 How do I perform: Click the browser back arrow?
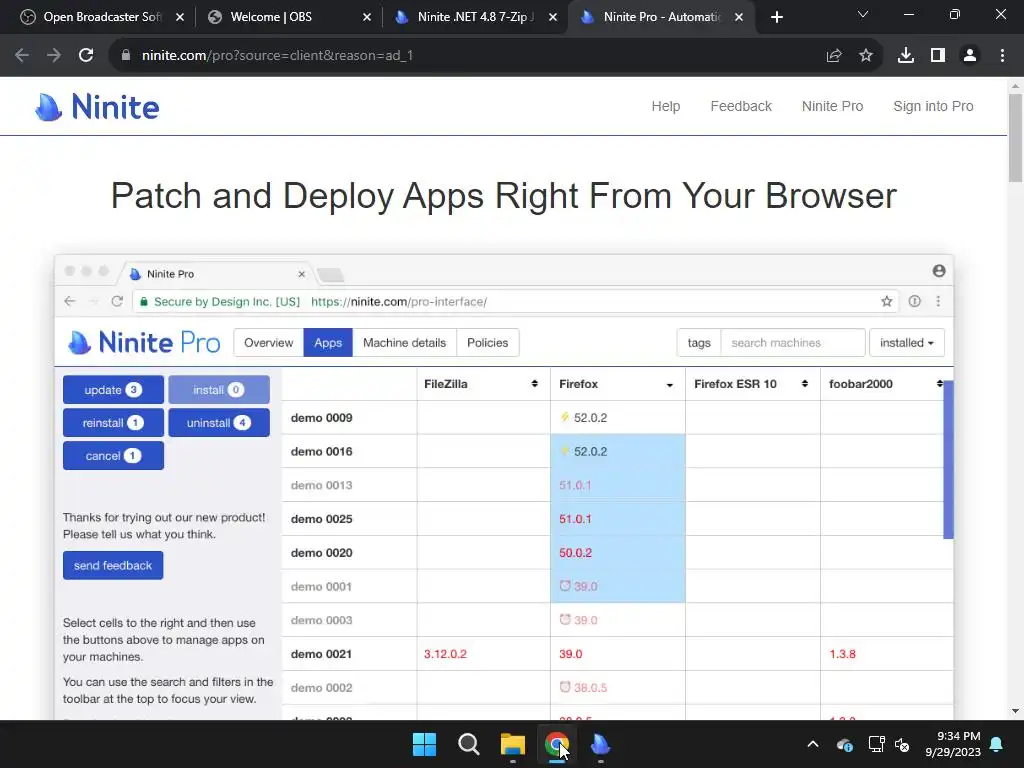[x=22, y=56]
